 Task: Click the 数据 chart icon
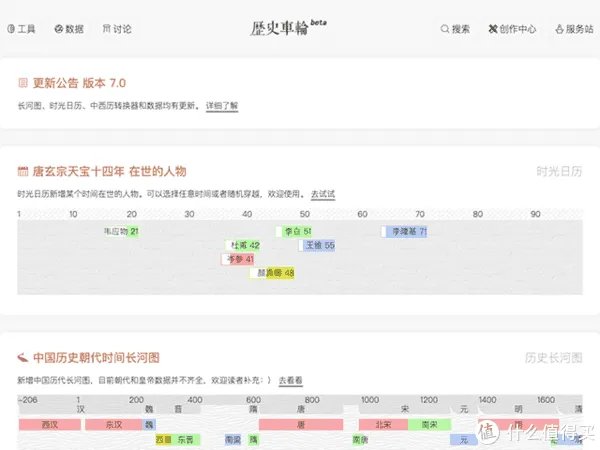(x=59, y=29)
